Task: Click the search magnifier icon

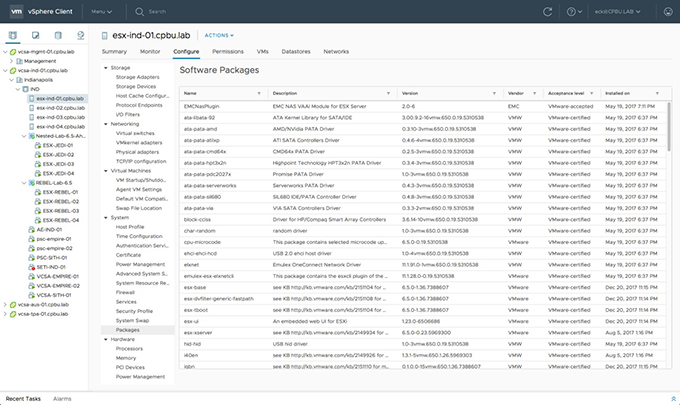Action: 139,12
